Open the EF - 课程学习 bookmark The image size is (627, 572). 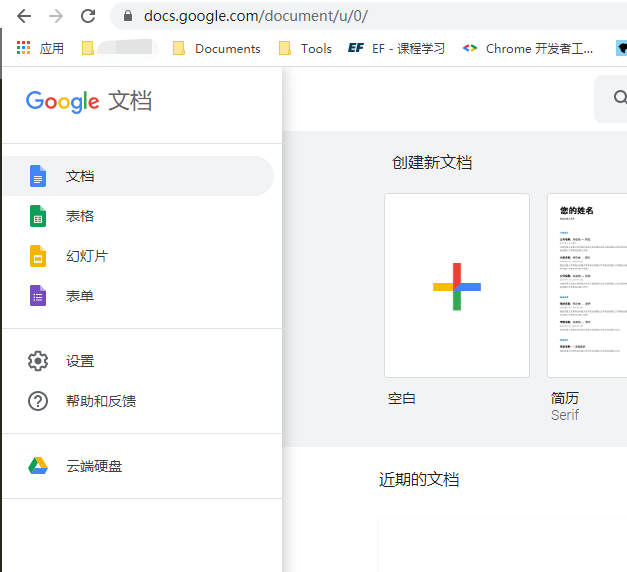(x=396, y=48)
